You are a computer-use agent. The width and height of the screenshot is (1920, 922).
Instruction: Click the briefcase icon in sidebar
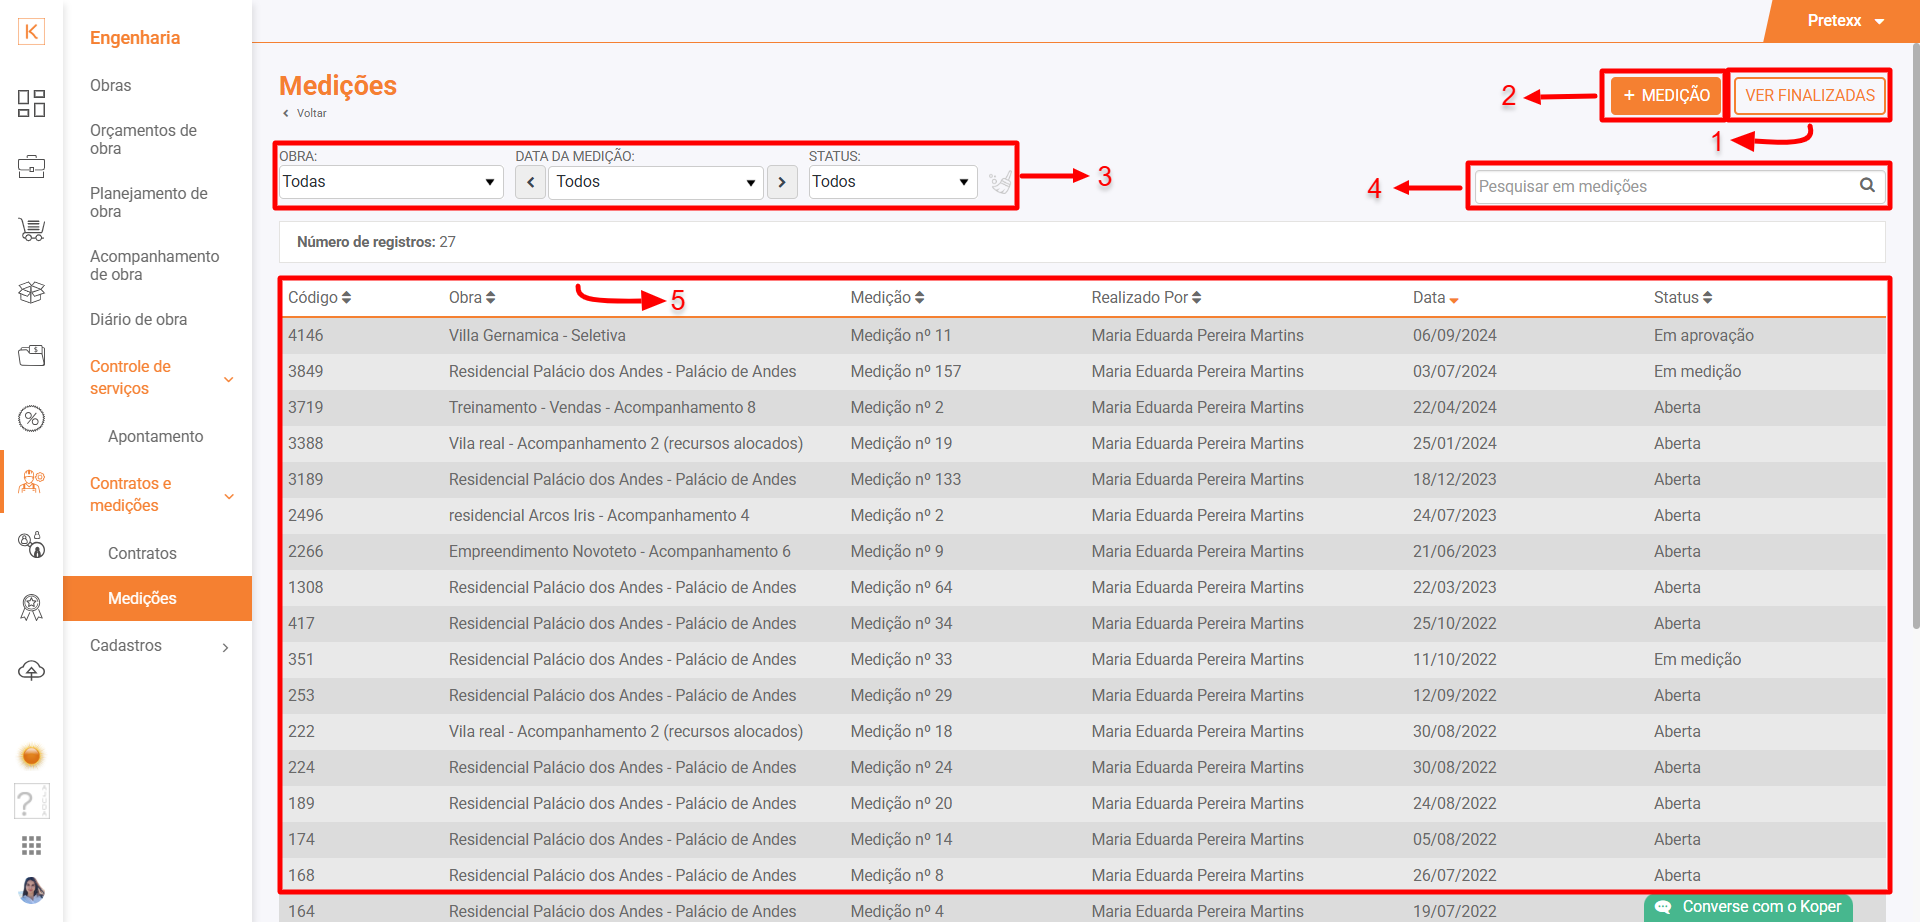pos(31,166)
